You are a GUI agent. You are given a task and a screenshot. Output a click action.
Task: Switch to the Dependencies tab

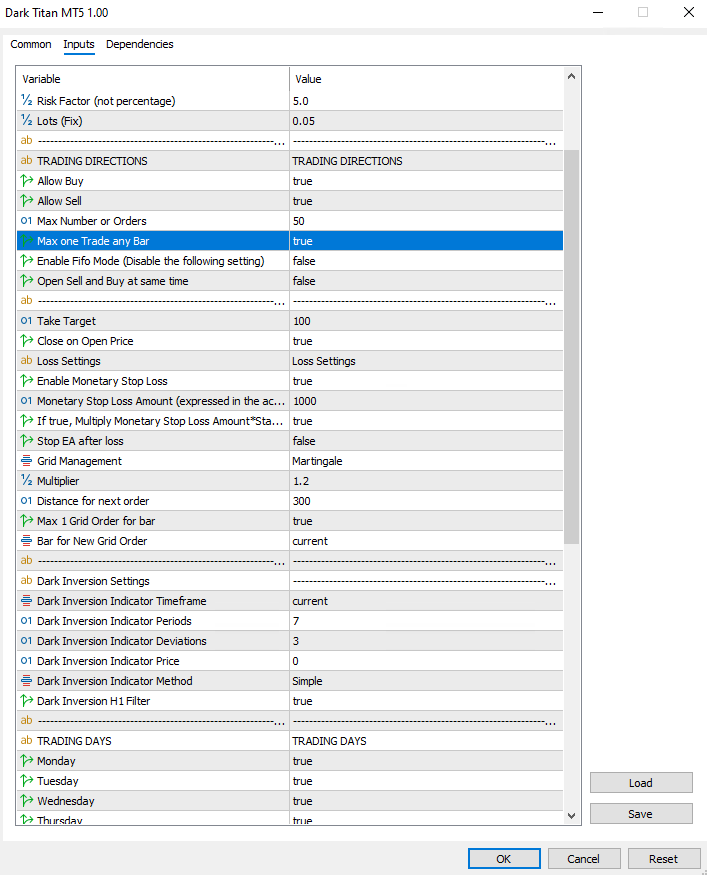(139, 44)
